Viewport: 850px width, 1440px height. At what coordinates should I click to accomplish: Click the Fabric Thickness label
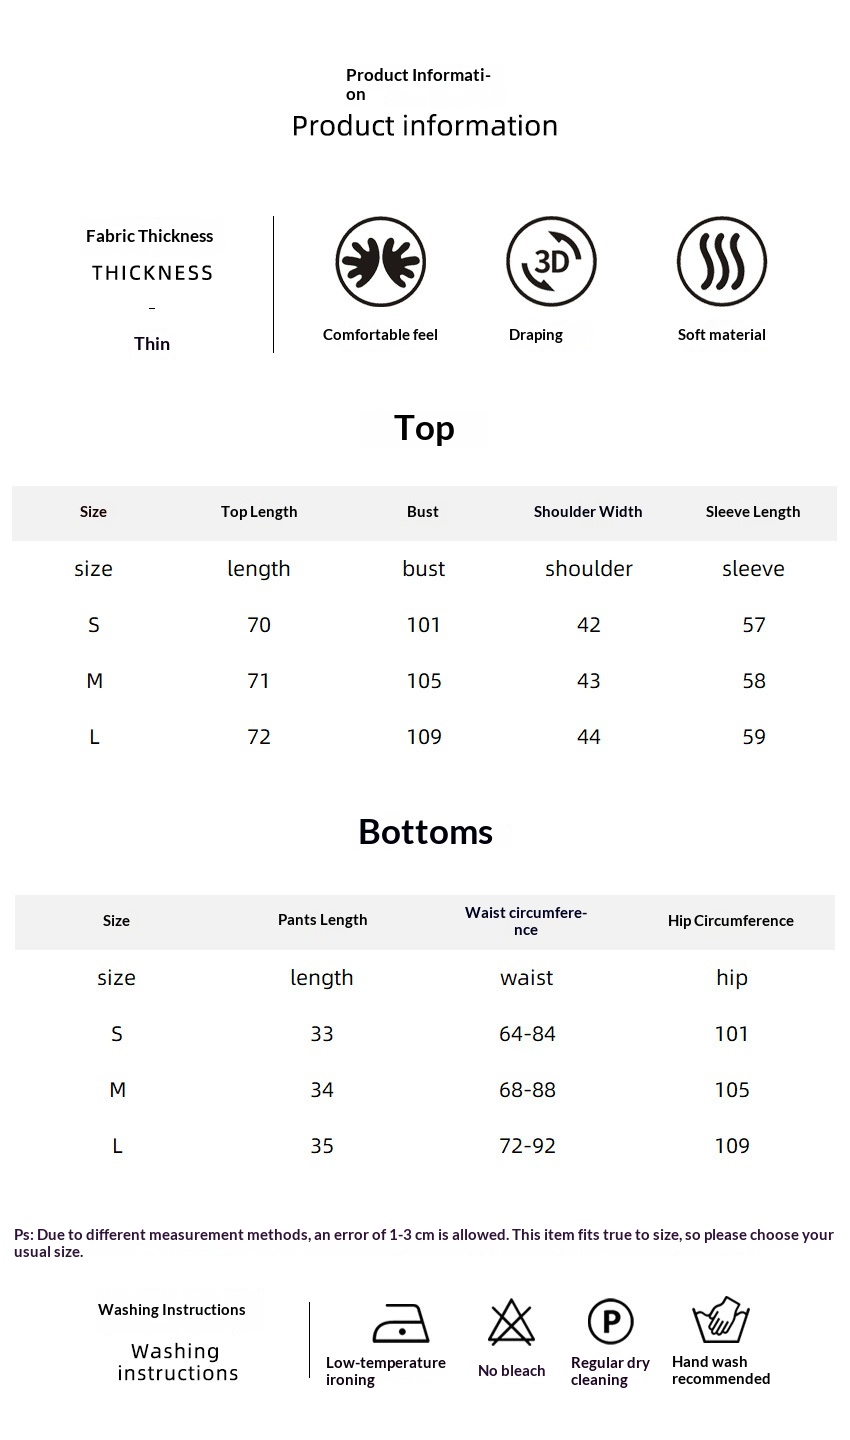click(x=150, y=237)
